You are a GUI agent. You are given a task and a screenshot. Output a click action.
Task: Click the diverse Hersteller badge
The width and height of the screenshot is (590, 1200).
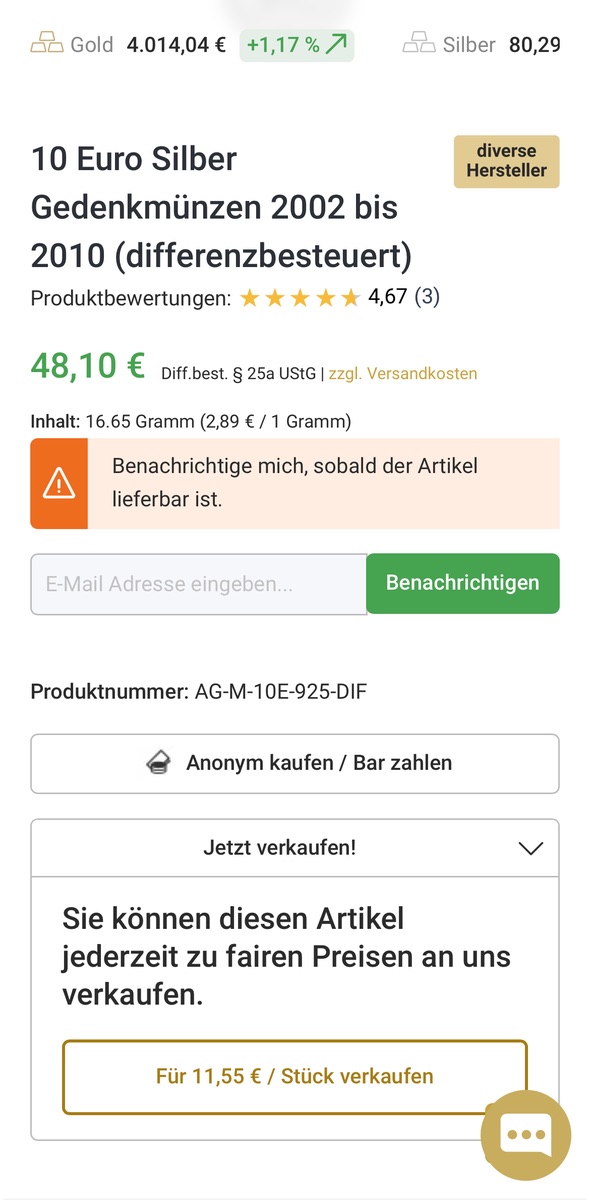click(x=507, y=161)
